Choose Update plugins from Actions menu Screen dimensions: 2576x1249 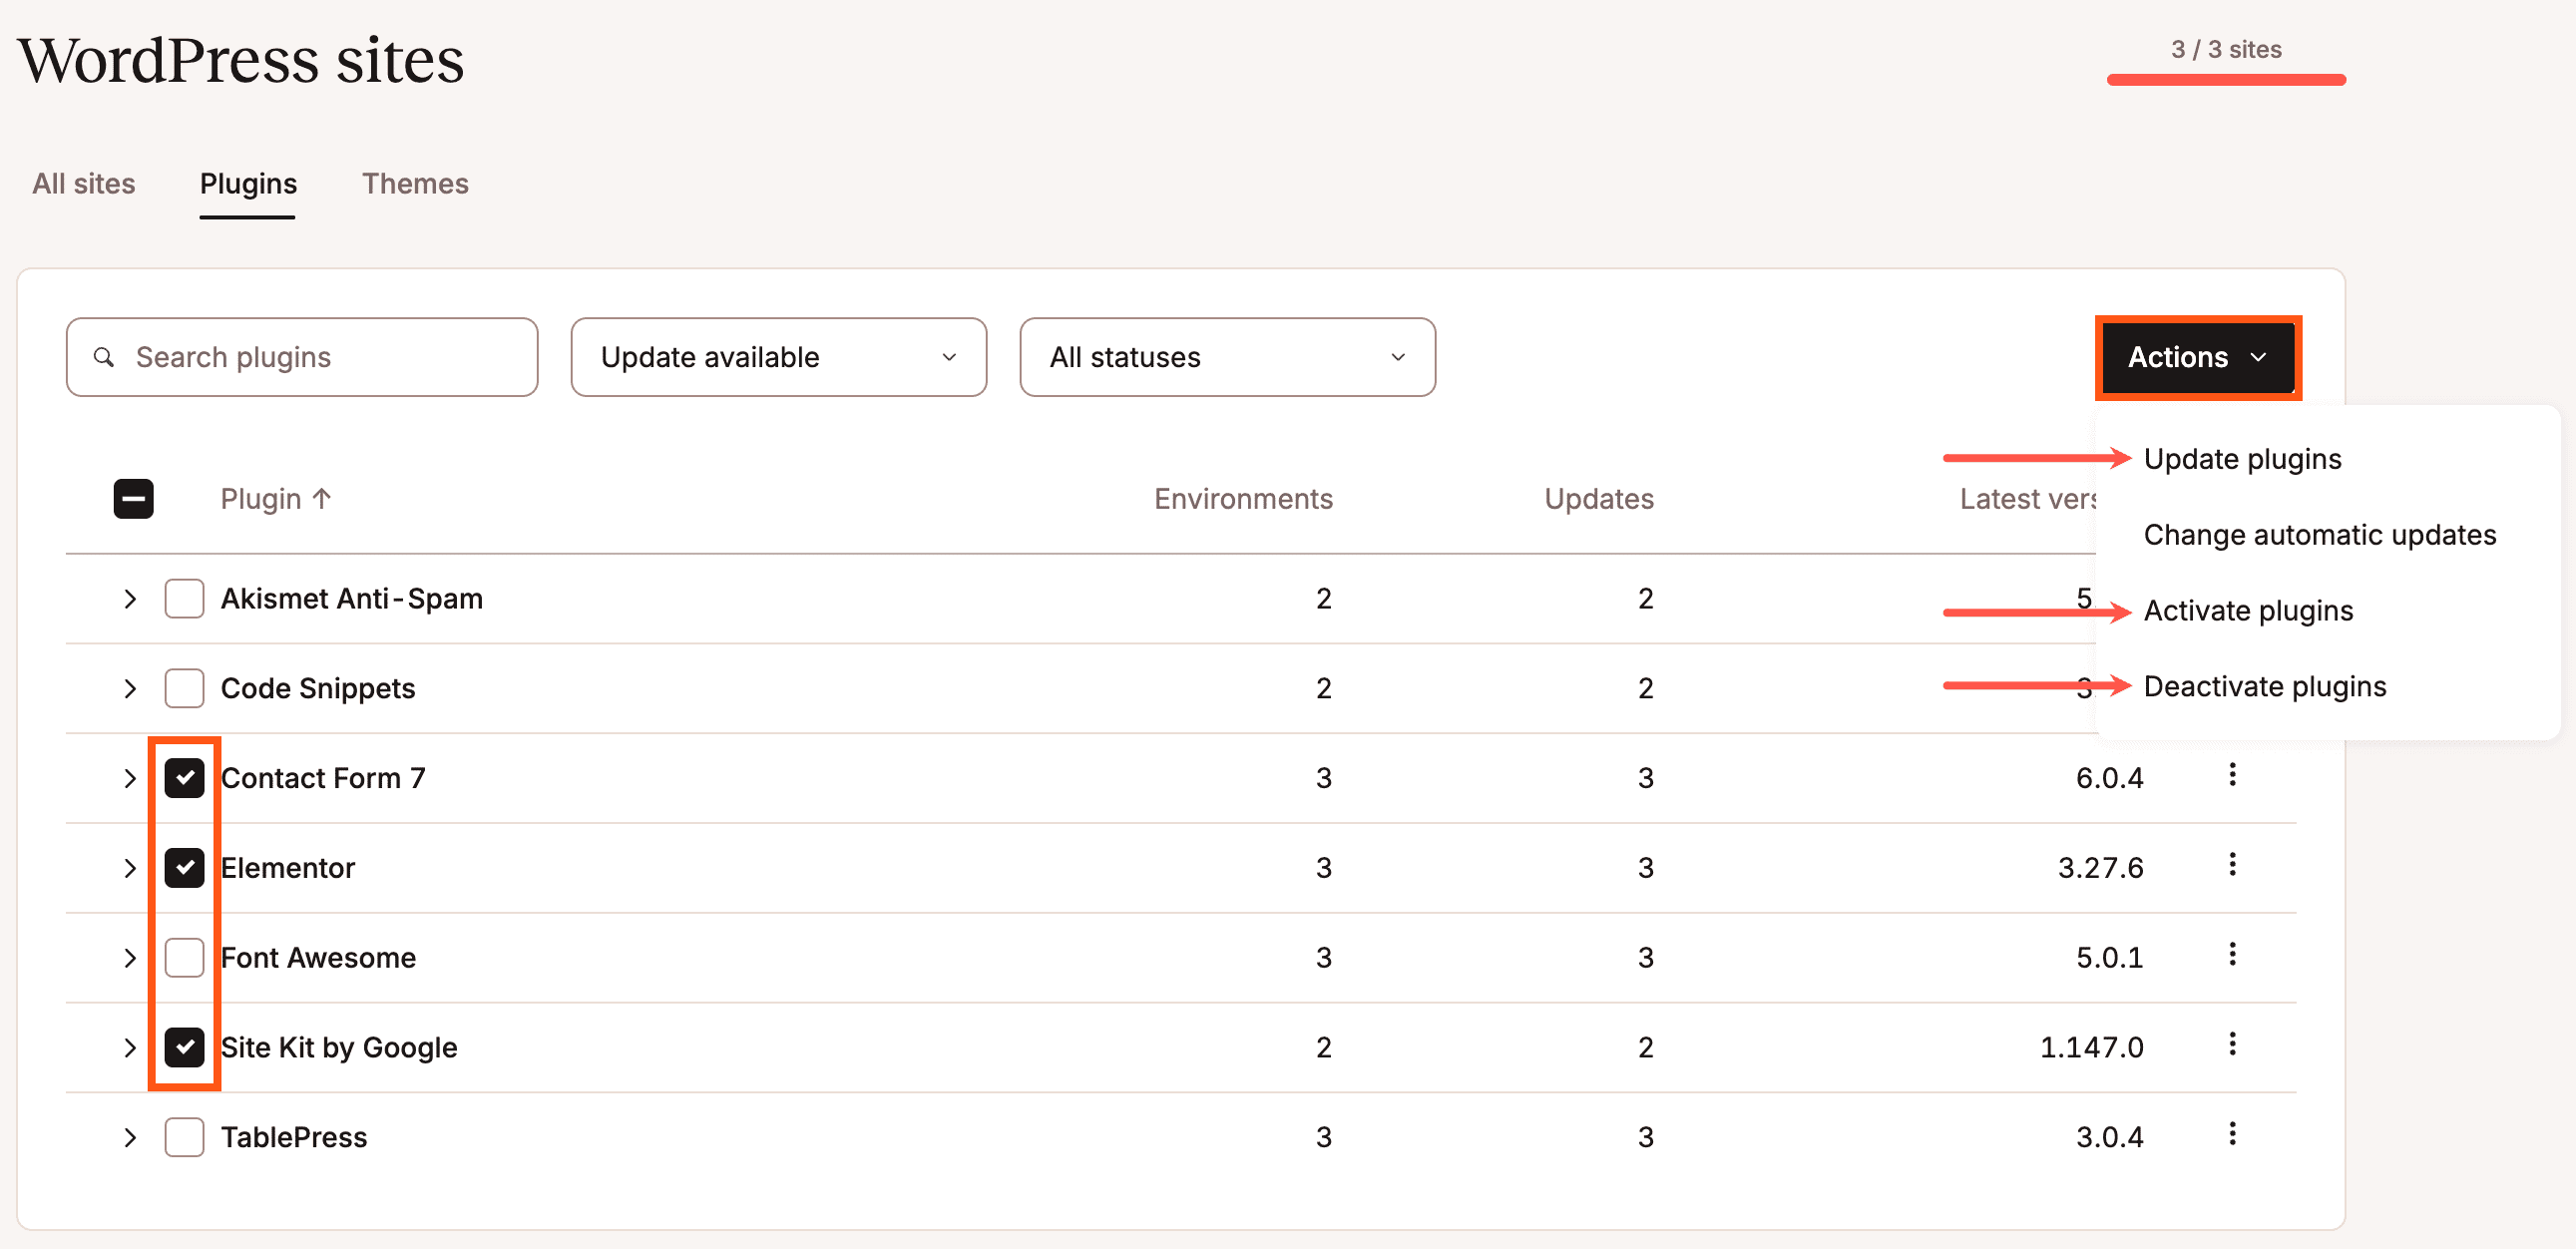[x=2242, y=459]
